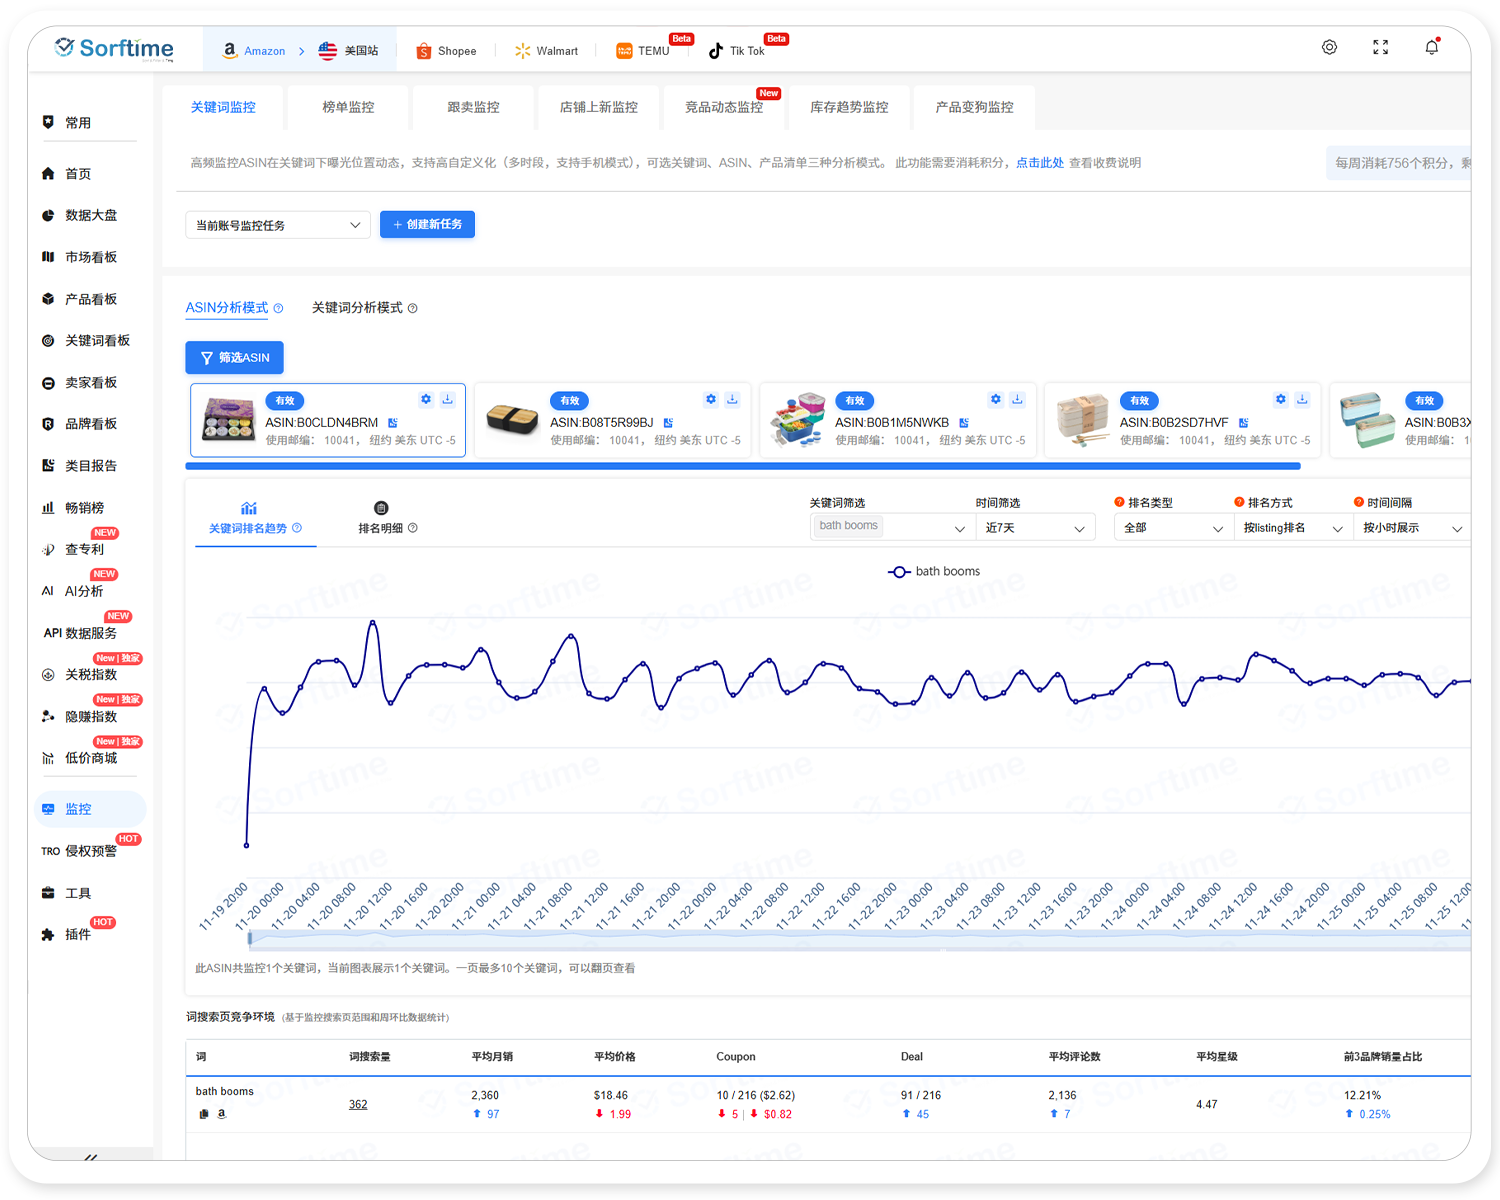Select the B0B1M5NWKB product thumbnail
1500x1200 pixels.
coord(797,420)
